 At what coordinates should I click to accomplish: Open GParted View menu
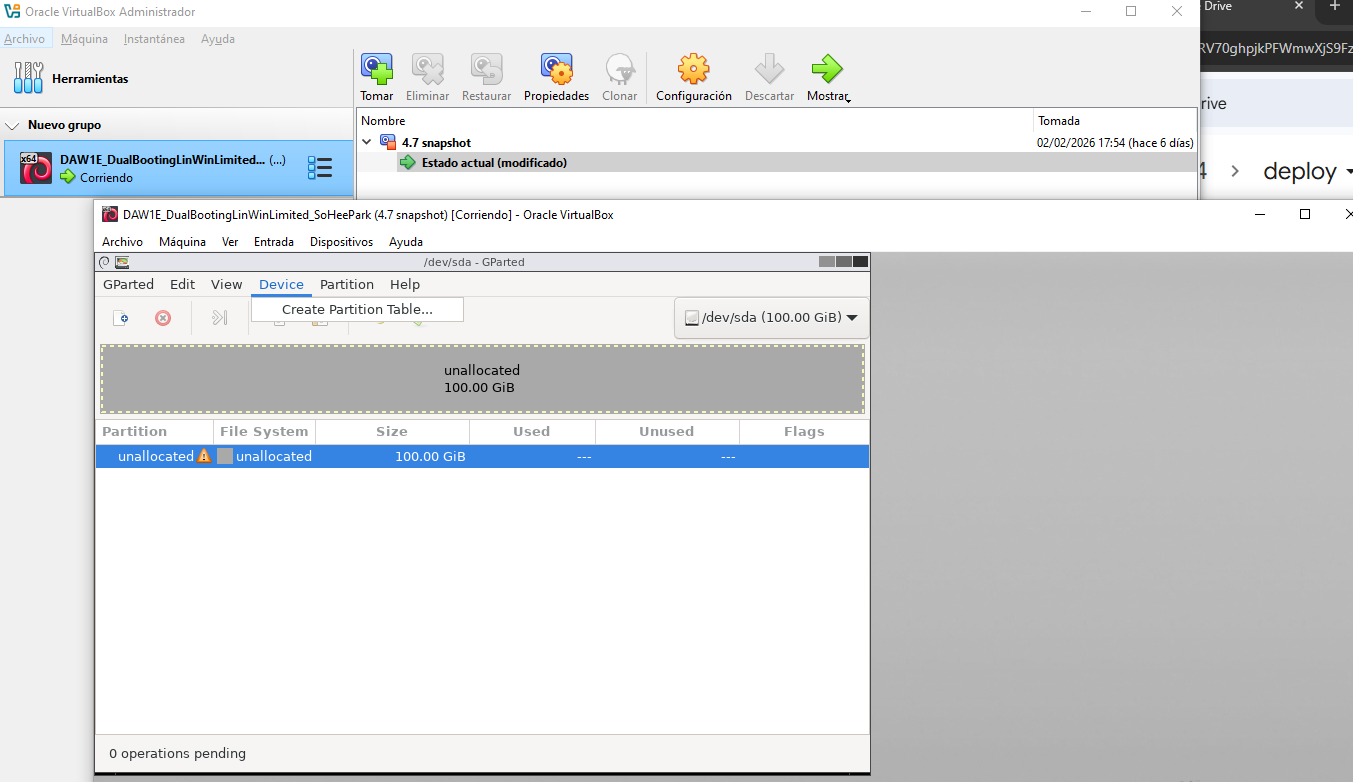pyautogui.click(x=226, y=285)
